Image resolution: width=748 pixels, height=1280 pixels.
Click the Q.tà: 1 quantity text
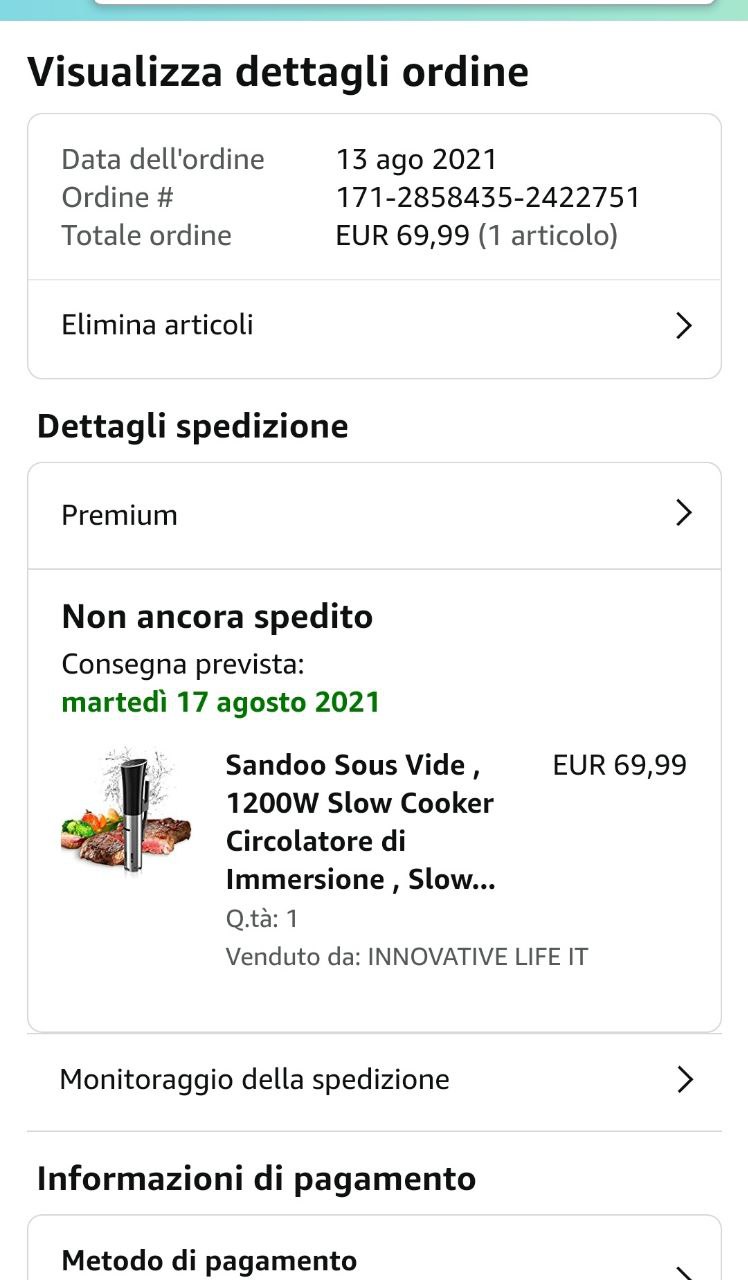pos(262,919)
